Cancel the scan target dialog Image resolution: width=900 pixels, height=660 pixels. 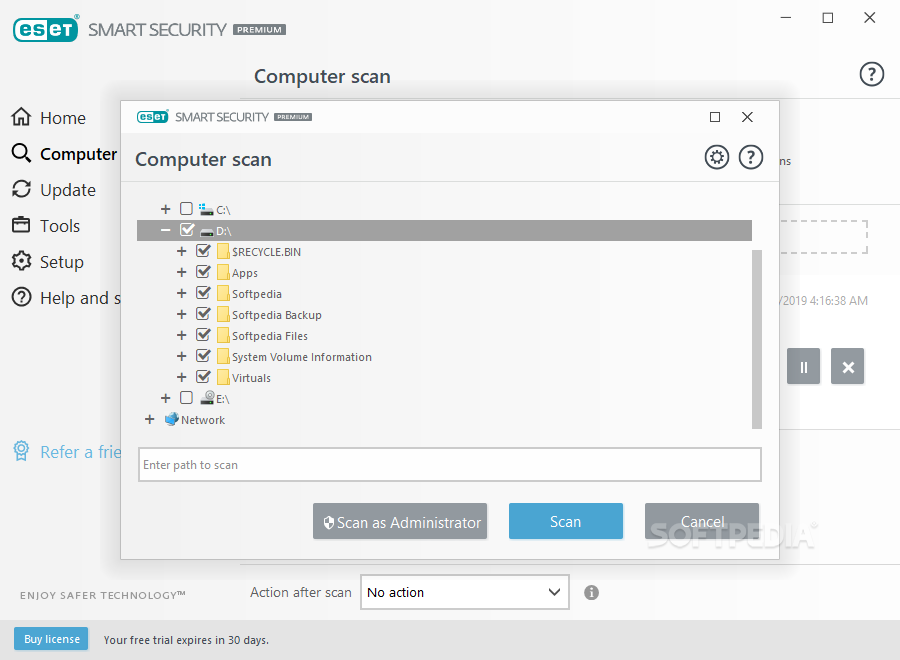[701, 521]
